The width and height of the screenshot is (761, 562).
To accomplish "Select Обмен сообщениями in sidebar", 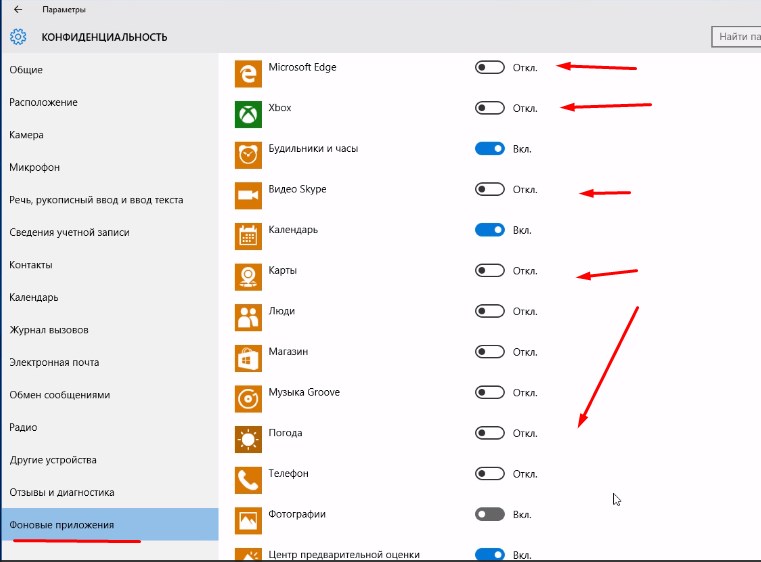I will pos(109,395).
